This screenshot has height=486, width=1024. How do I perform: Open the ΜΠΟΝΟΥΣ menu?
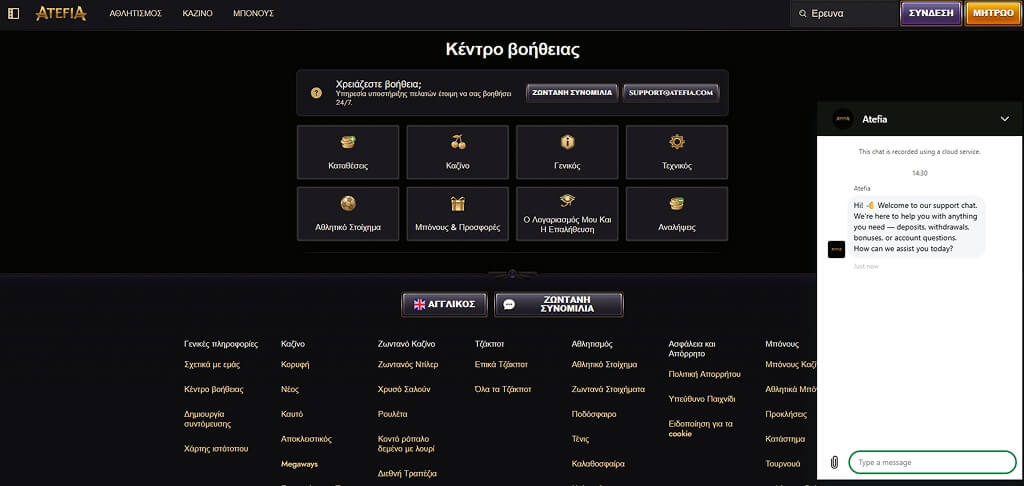coord(253,13)
